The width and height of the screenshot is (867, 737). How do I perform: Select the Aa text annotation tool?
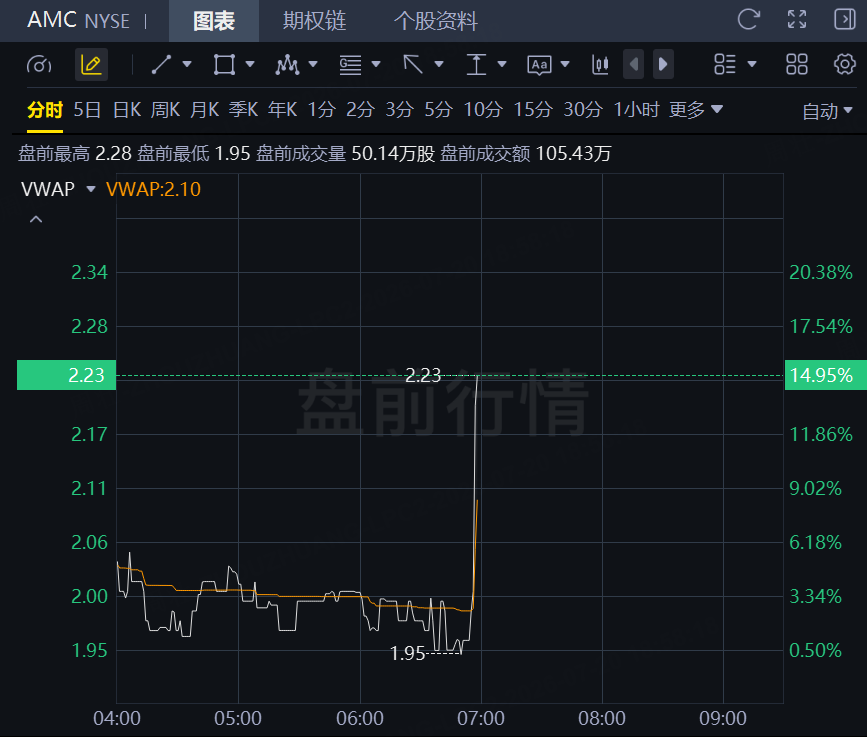(x=539, y=65)
